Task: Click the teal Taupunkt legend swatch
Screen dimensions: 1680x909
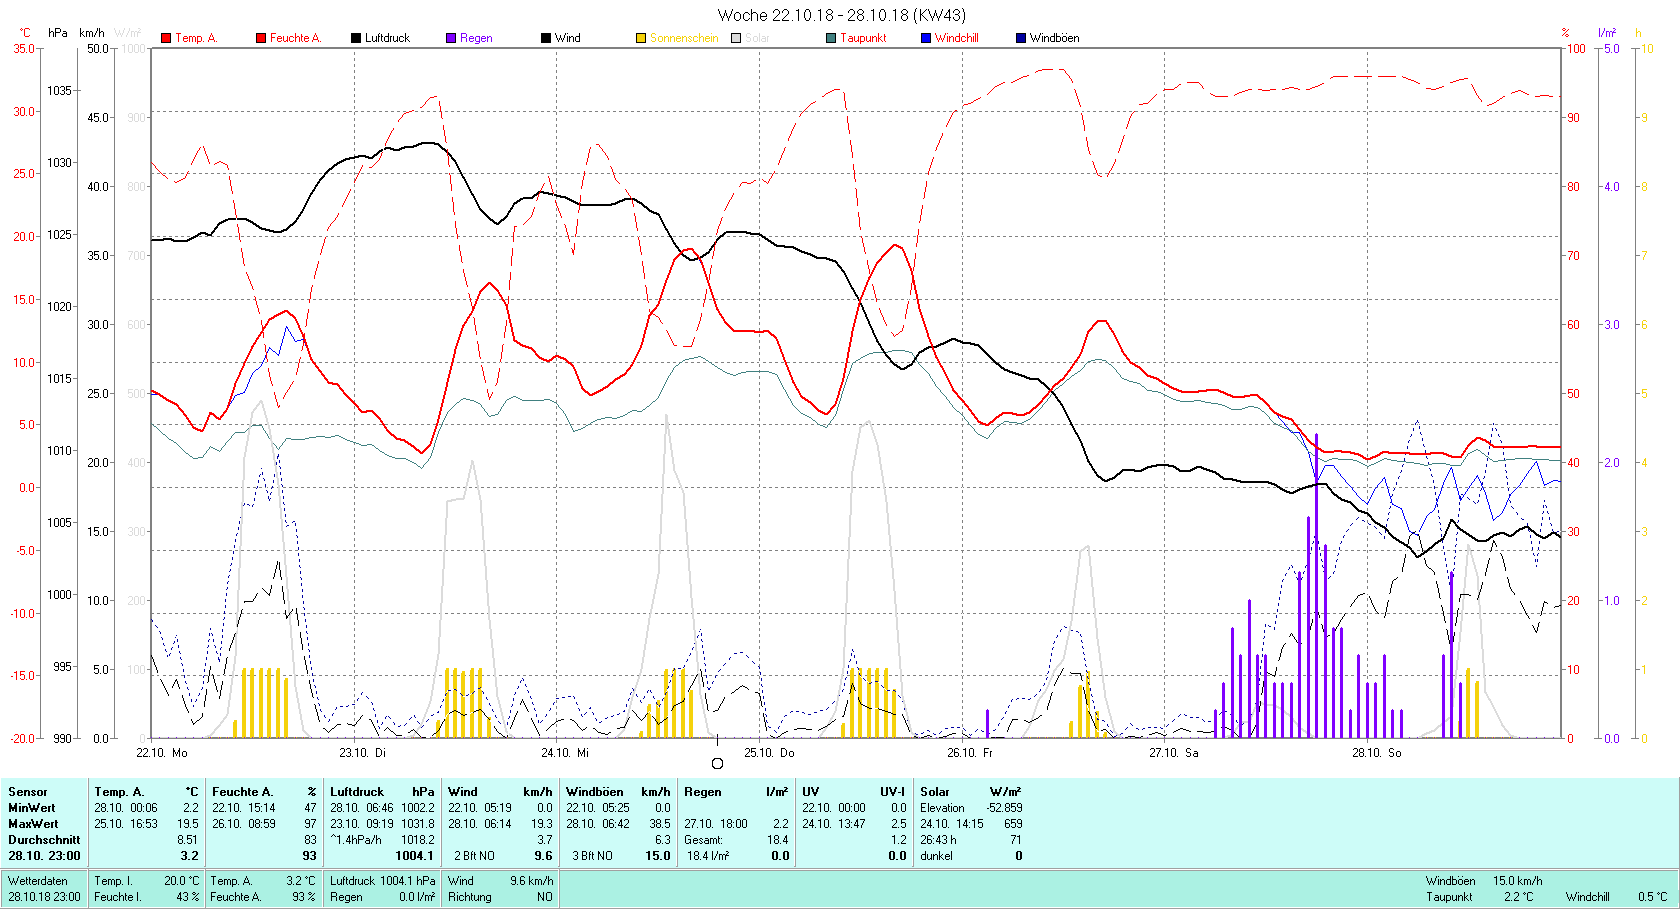Action: pyautogui.click(x=831, y=38)
